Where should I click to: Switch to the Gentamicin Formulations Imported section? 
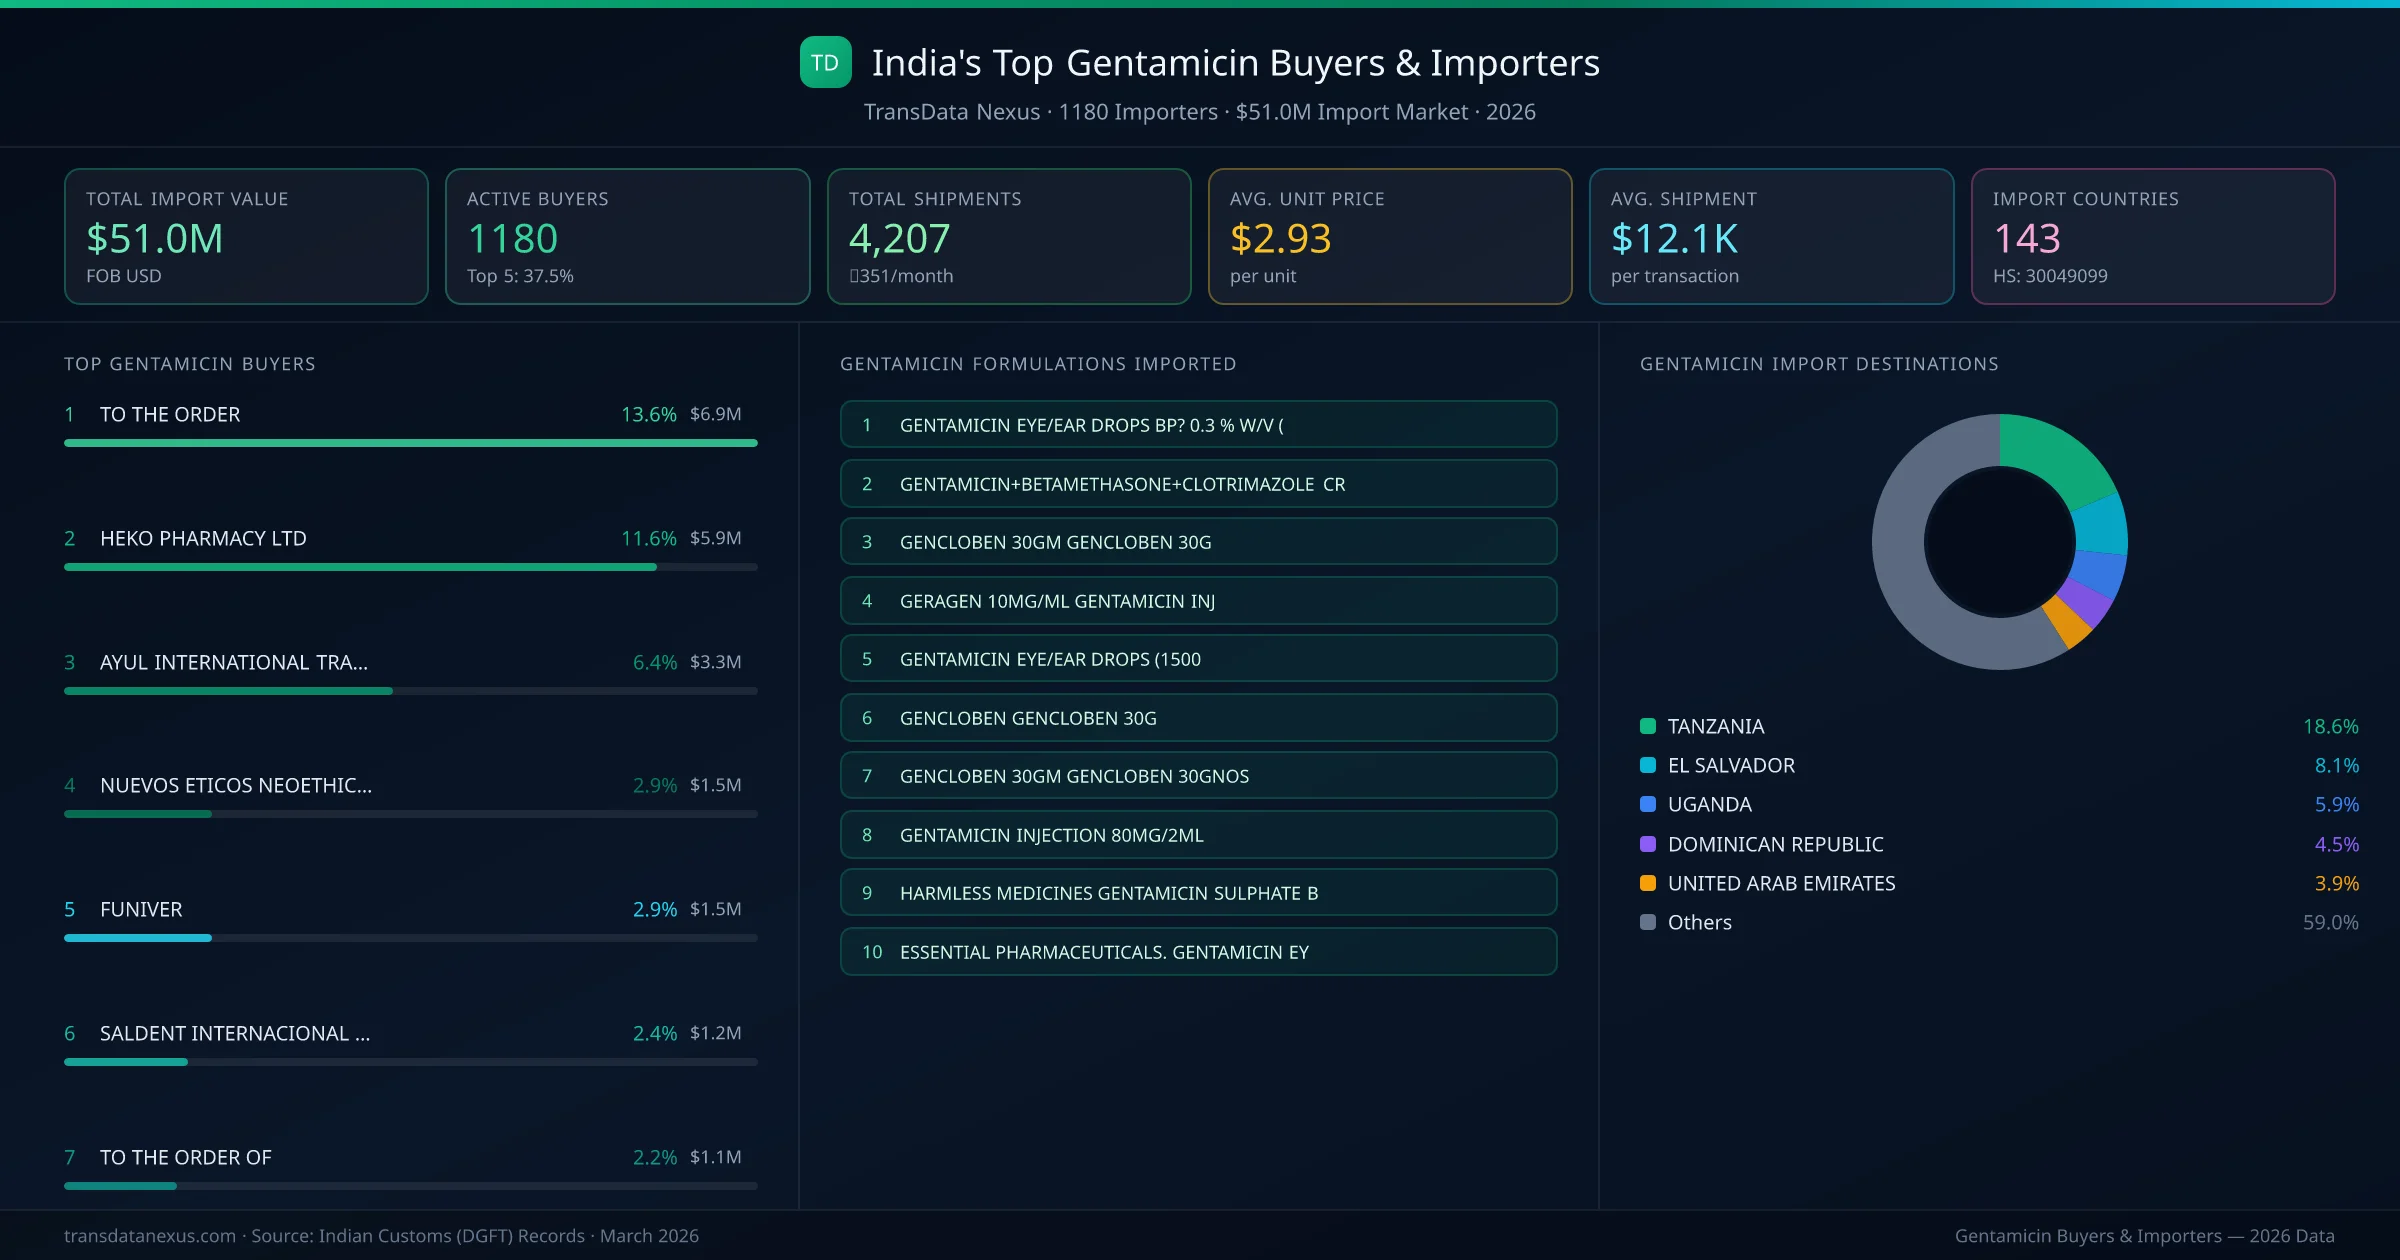click(1038, 364)
